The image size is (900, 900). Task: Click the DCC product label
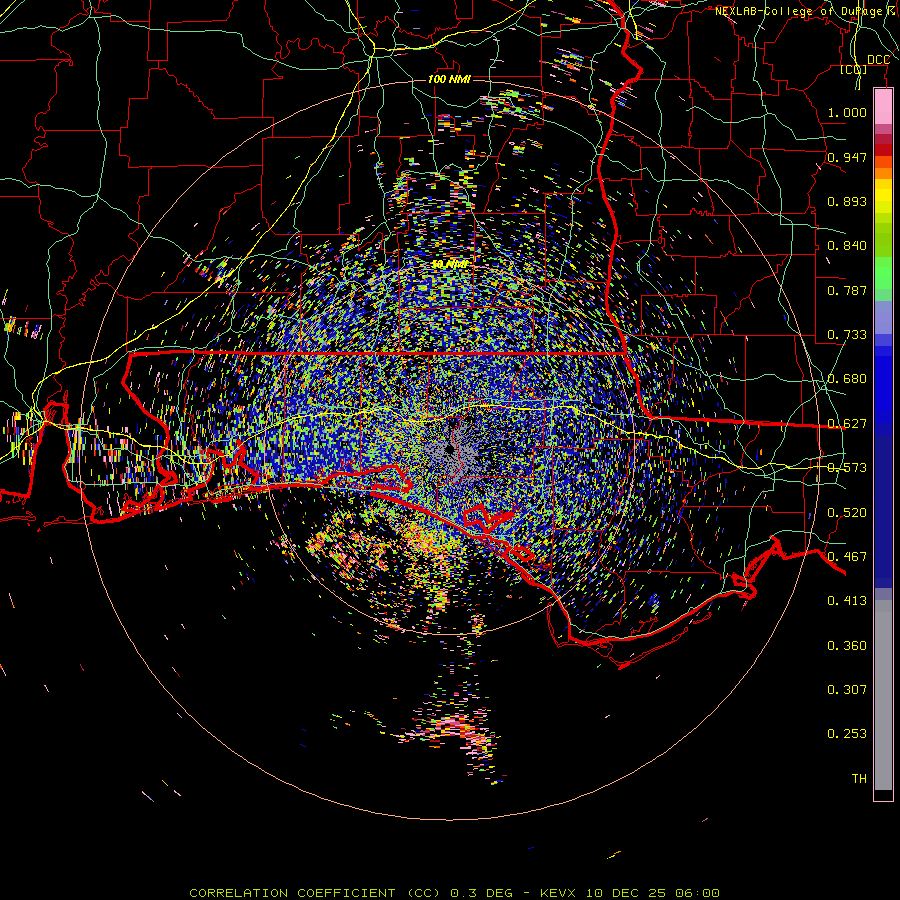tap(878, 60)
